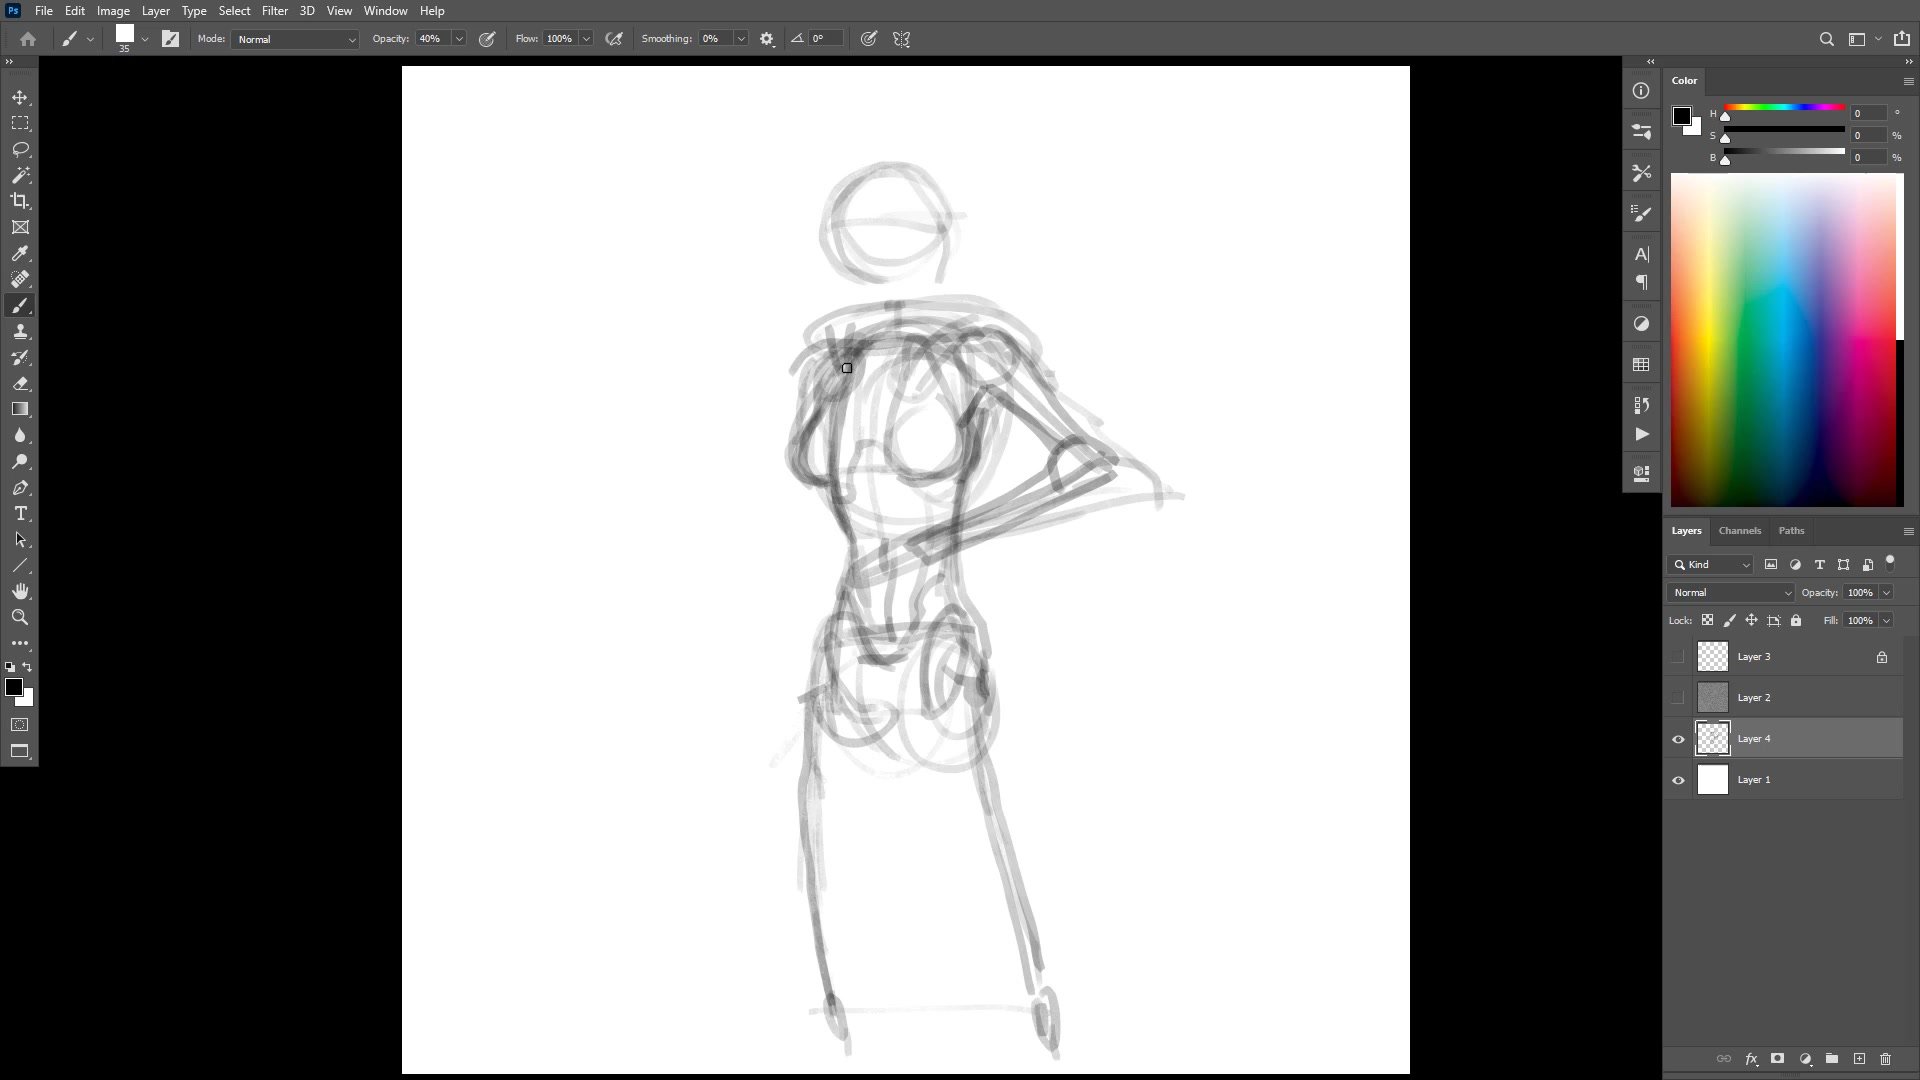Expand the layer blend mode dropdown
This screenshot has height=1080, width=1920.
pos(1730,593)
